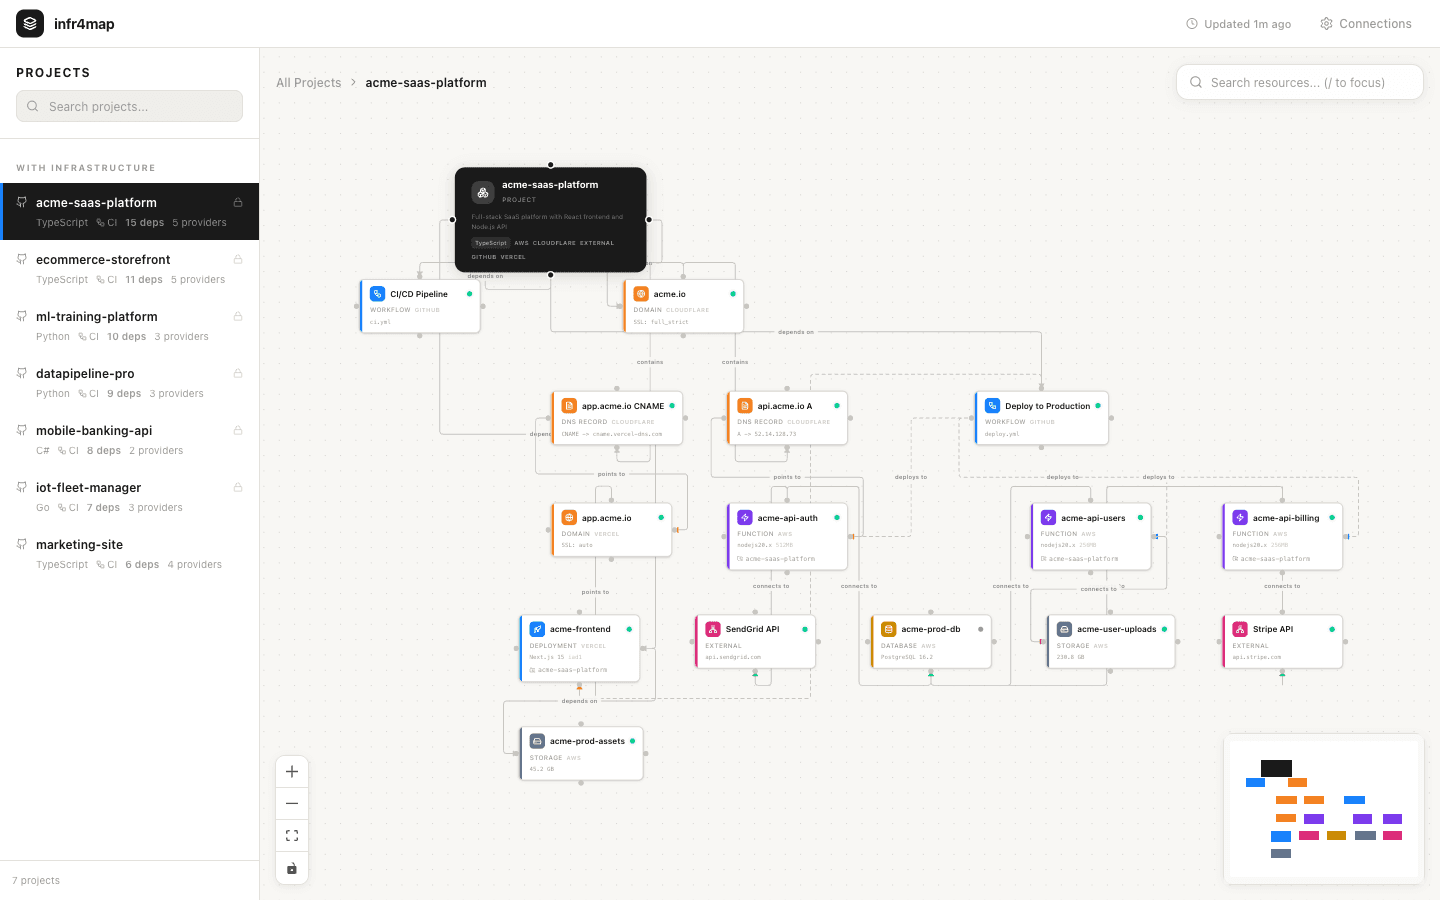Select iot-fleet-manager project
This screenshot has width=1440, height=900.
click(130, 497)
